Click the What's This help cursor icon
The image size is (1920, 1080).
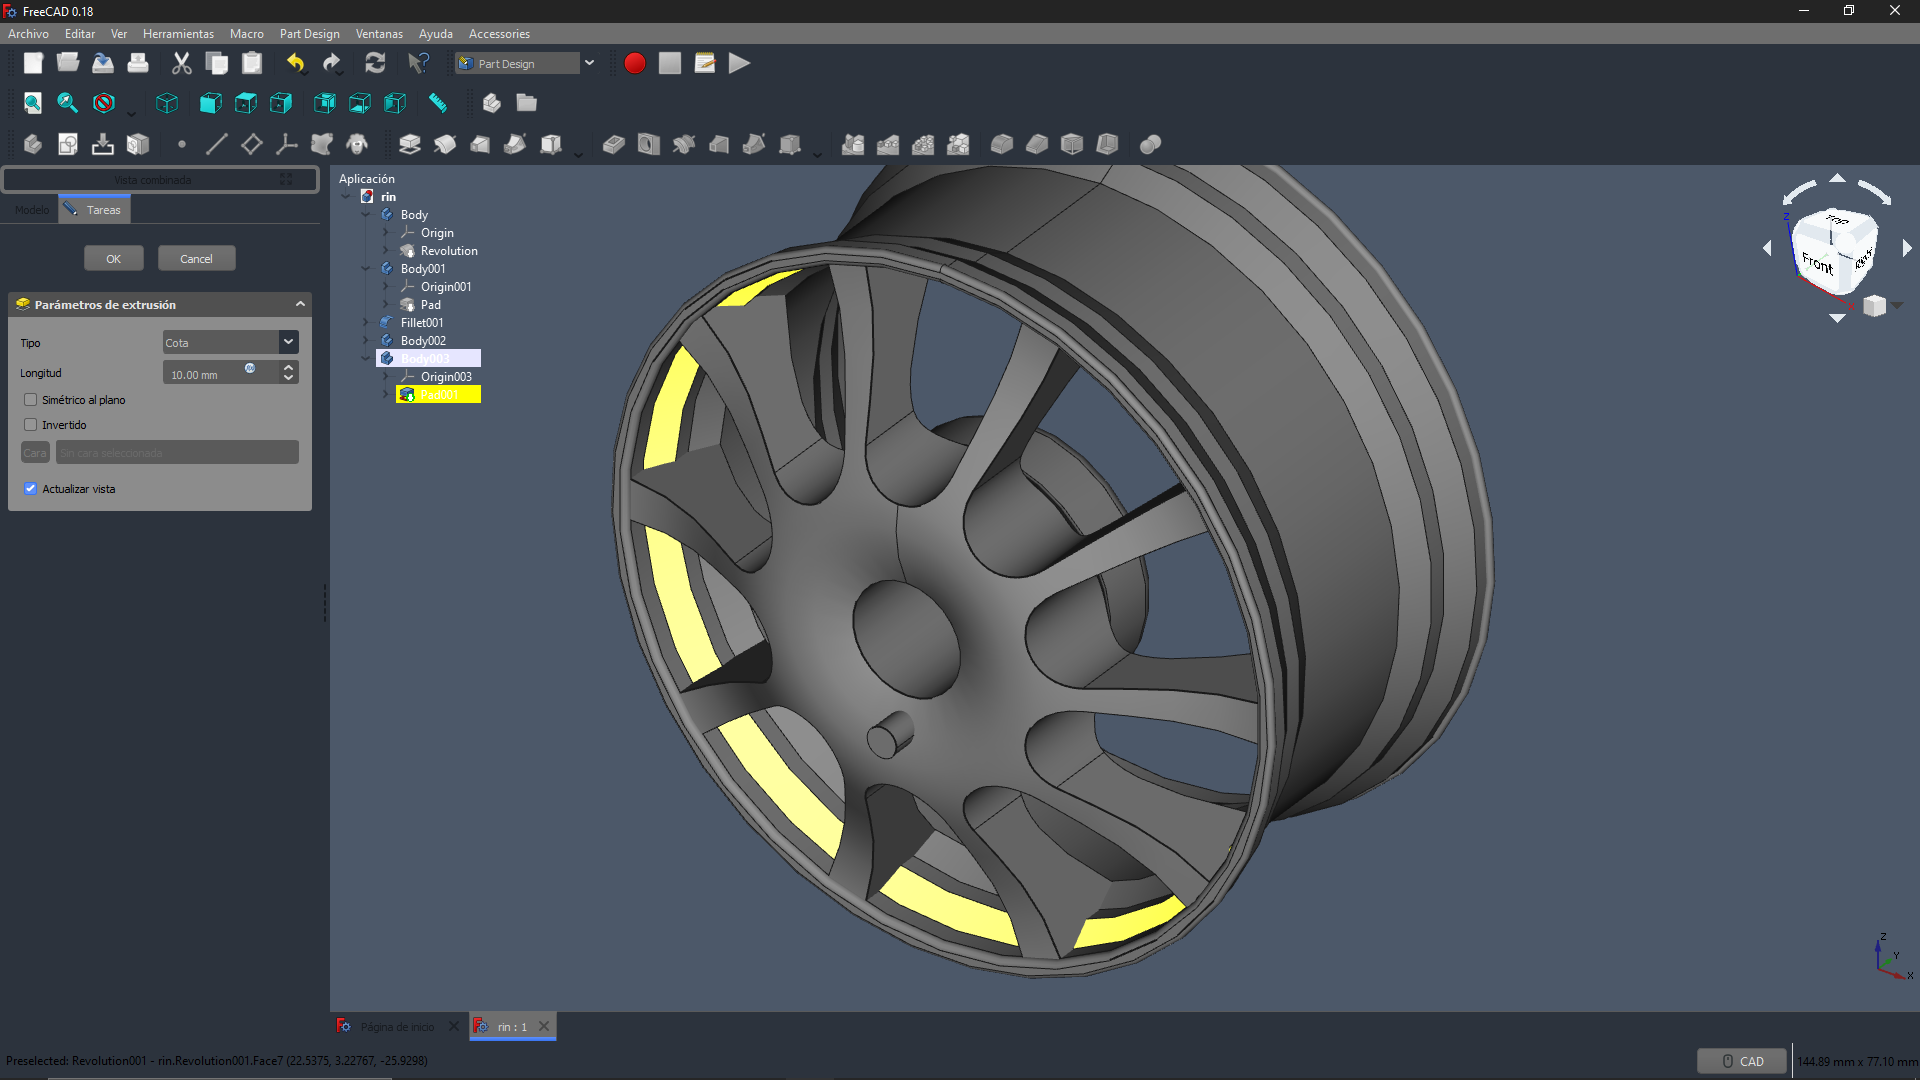tap(418, 63)
